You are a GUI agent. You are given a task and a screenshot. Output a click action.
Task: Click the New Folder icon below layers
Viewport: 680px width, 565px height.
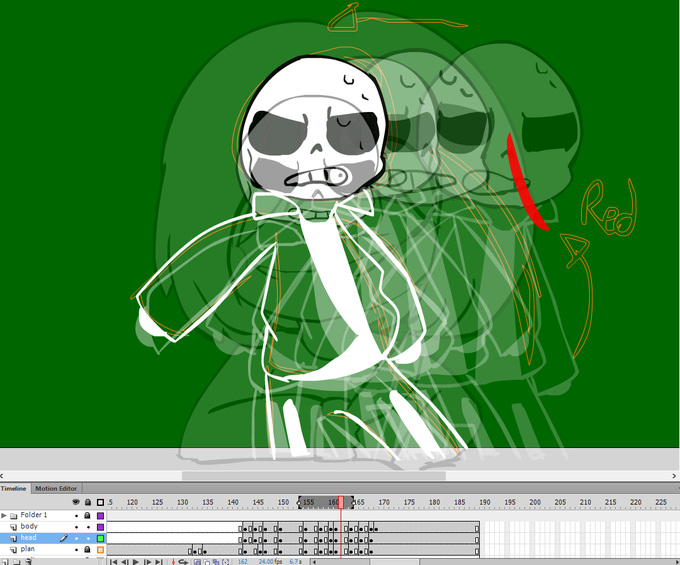(16, 562)
